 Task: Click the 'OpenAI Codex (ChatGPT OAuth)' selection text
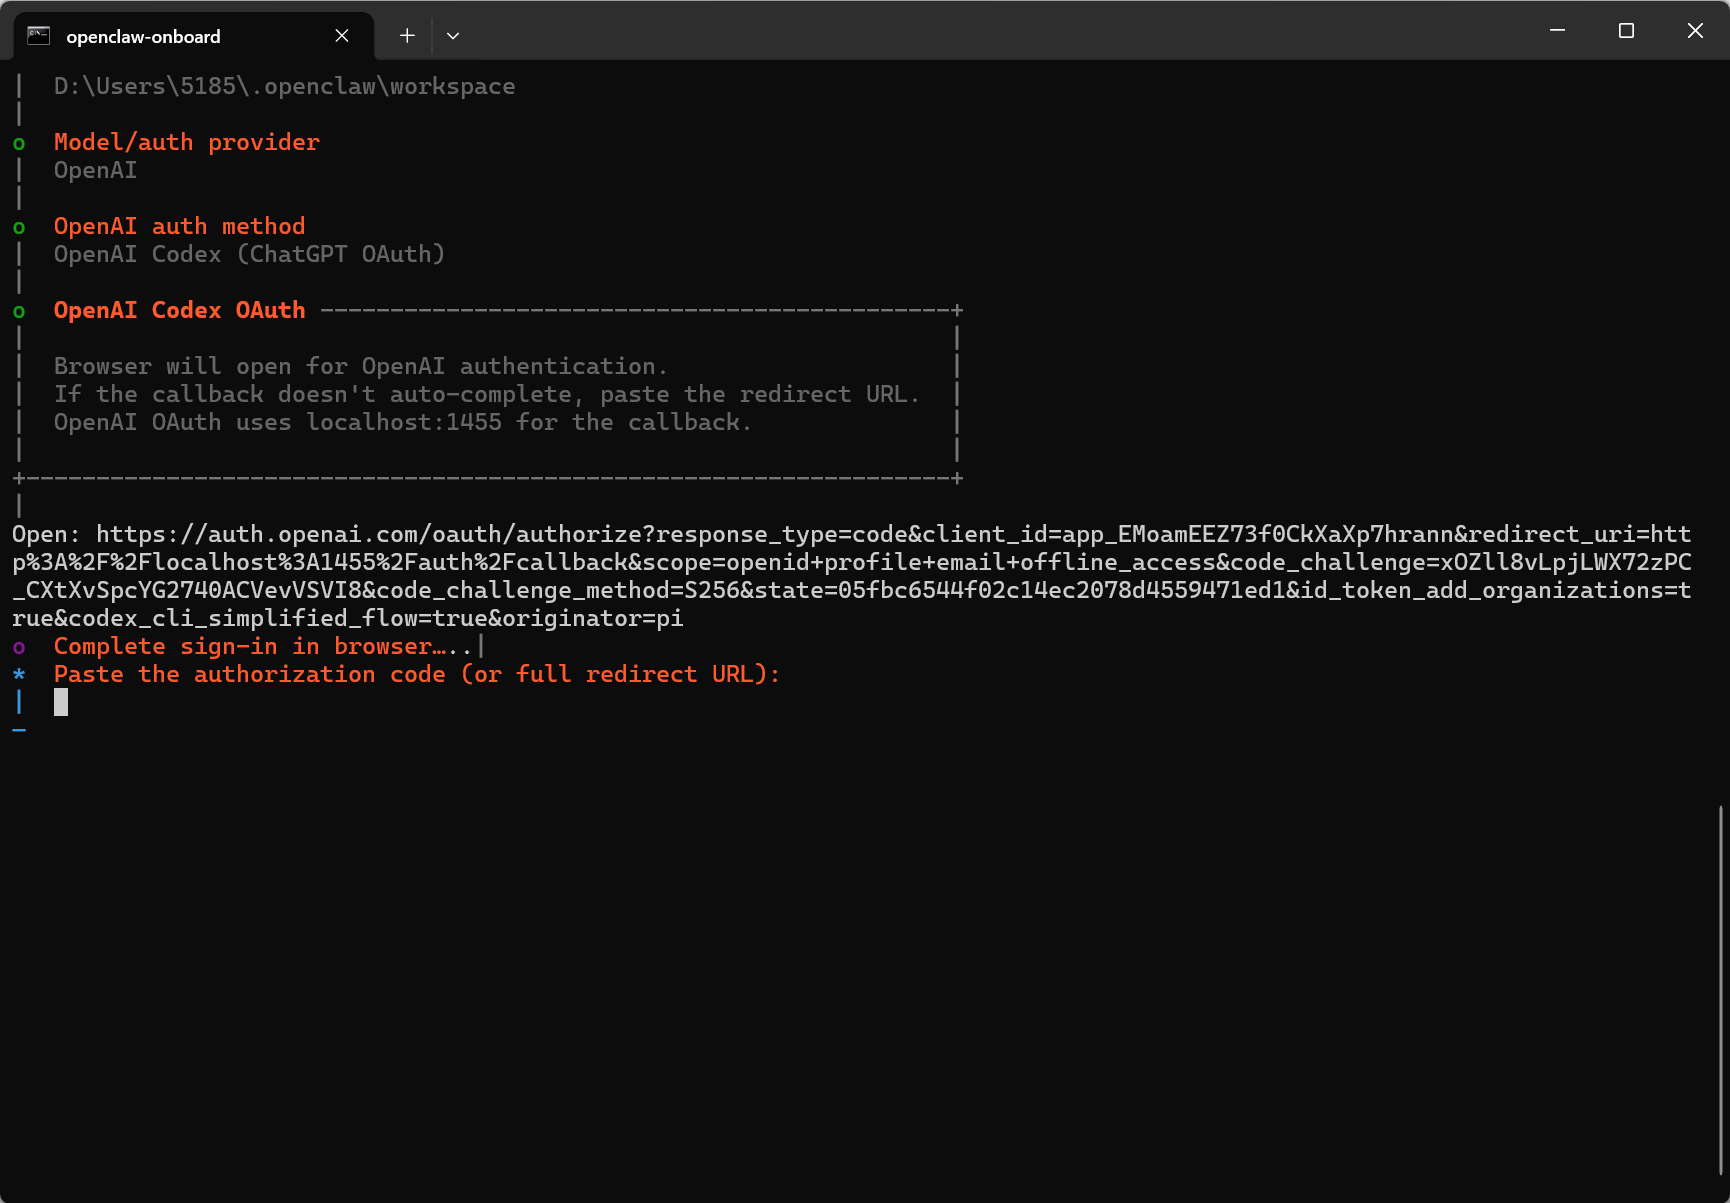249,254
